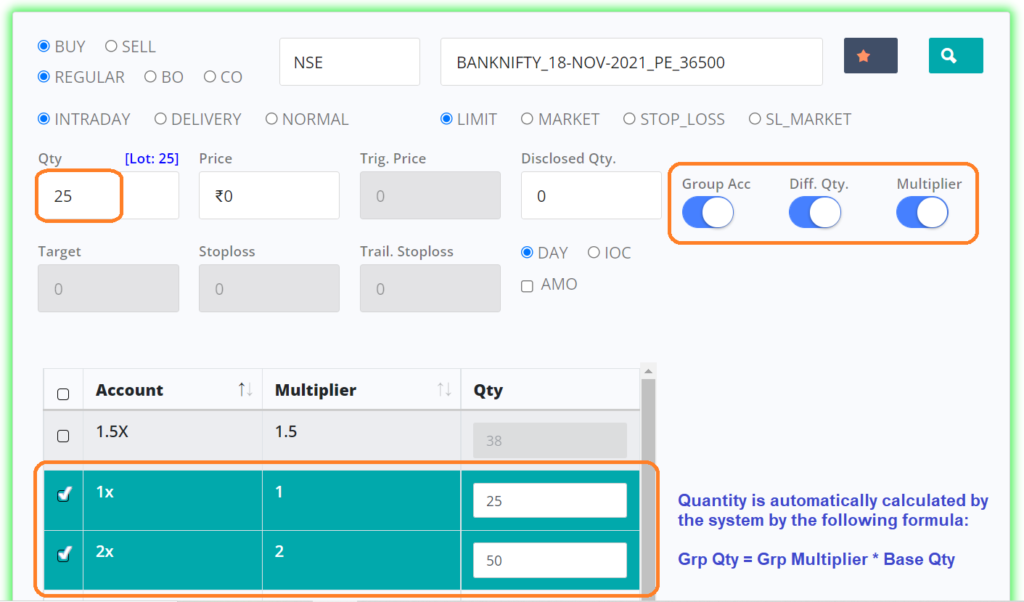The height and width of the screenshot is (602, 1024).
Task: Uncheck the 2x account row checkbox
Action: (64, 554)
